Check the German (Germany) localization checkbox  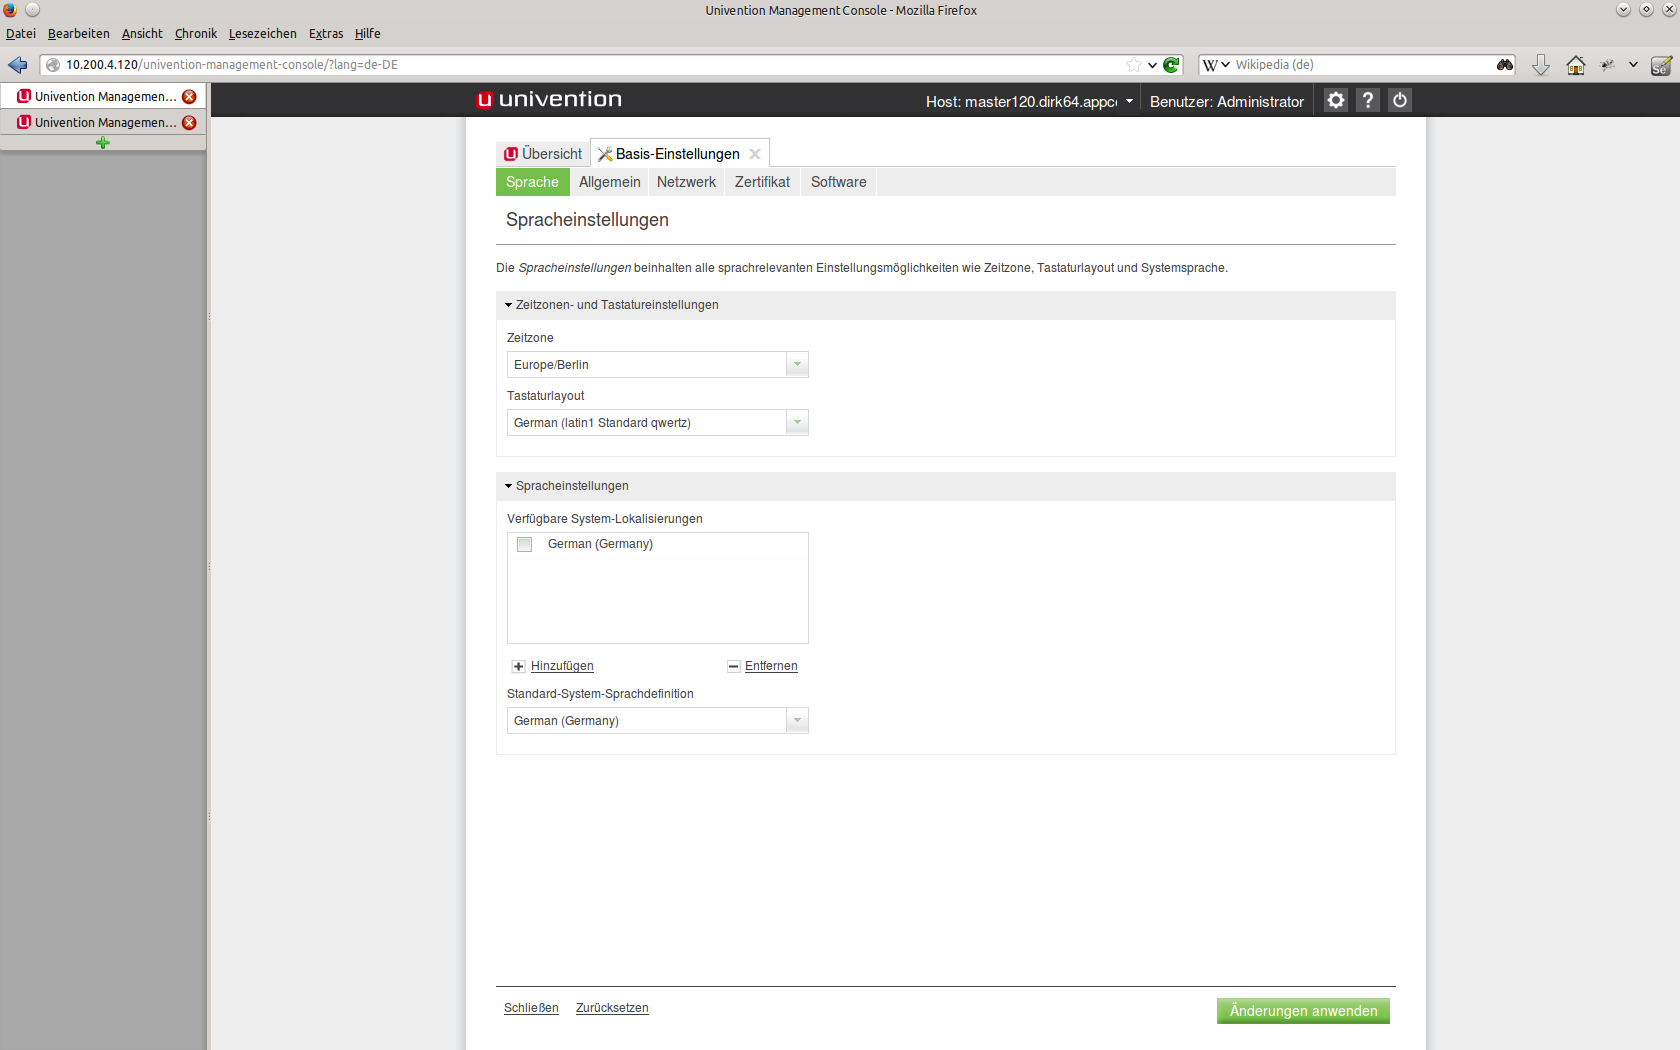point(524,544)
